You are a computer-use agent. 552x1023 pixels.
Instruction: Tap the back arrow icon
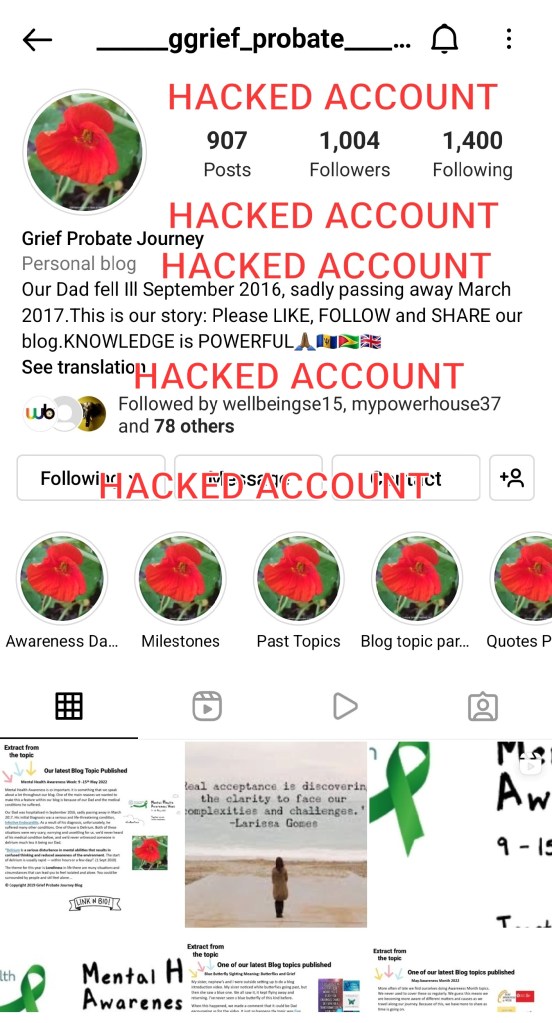37,40
